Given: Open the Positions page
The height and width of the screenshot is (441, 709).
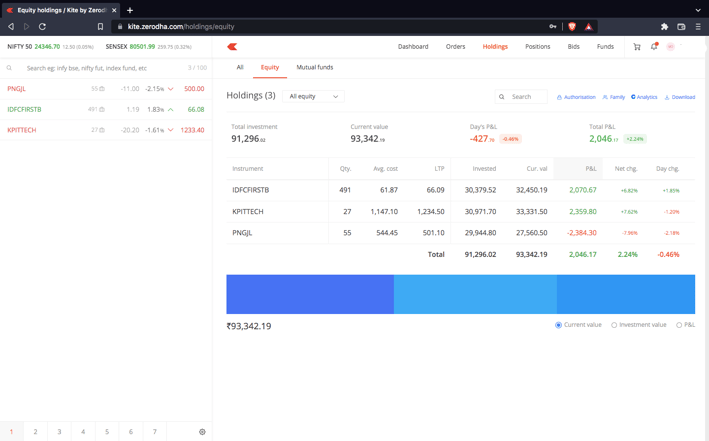Looking at the screenshot, I should click(x=538, y=47).
